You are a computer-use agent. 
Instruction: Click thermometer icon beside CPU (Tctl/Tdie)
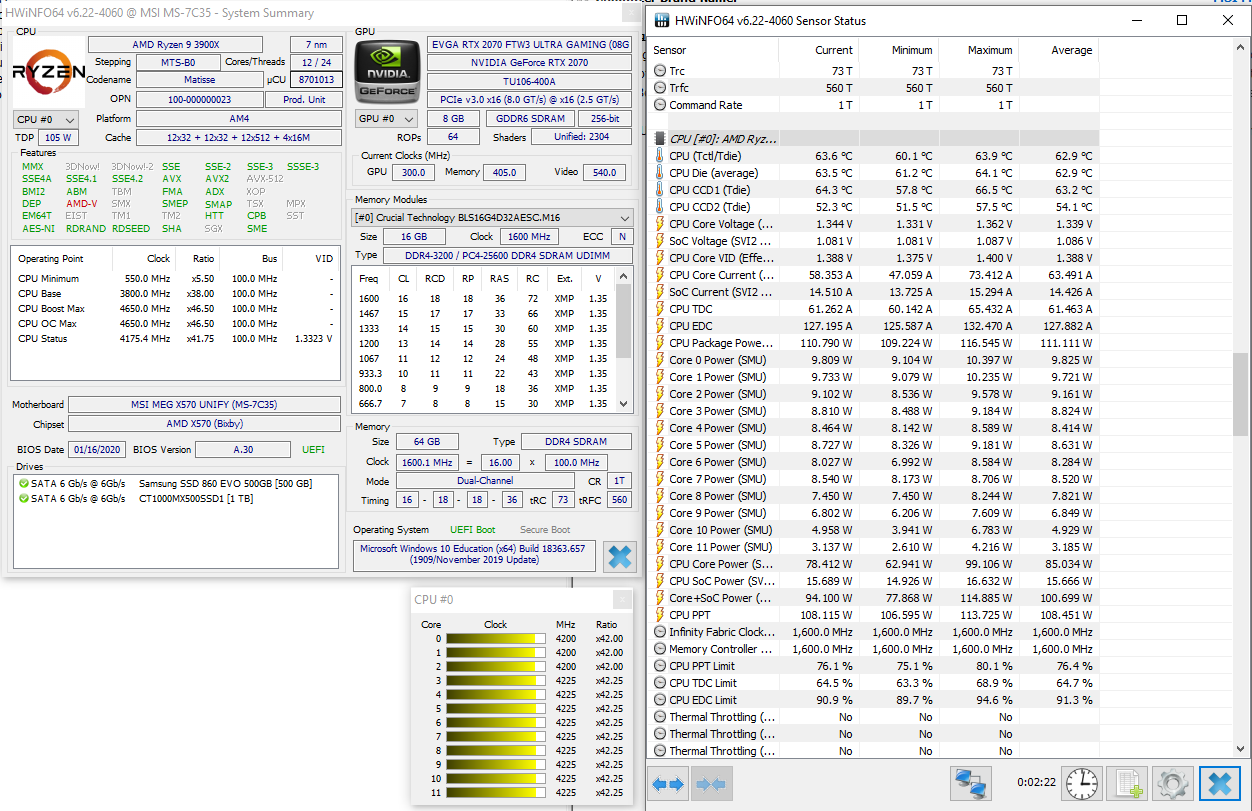(660, 156)
